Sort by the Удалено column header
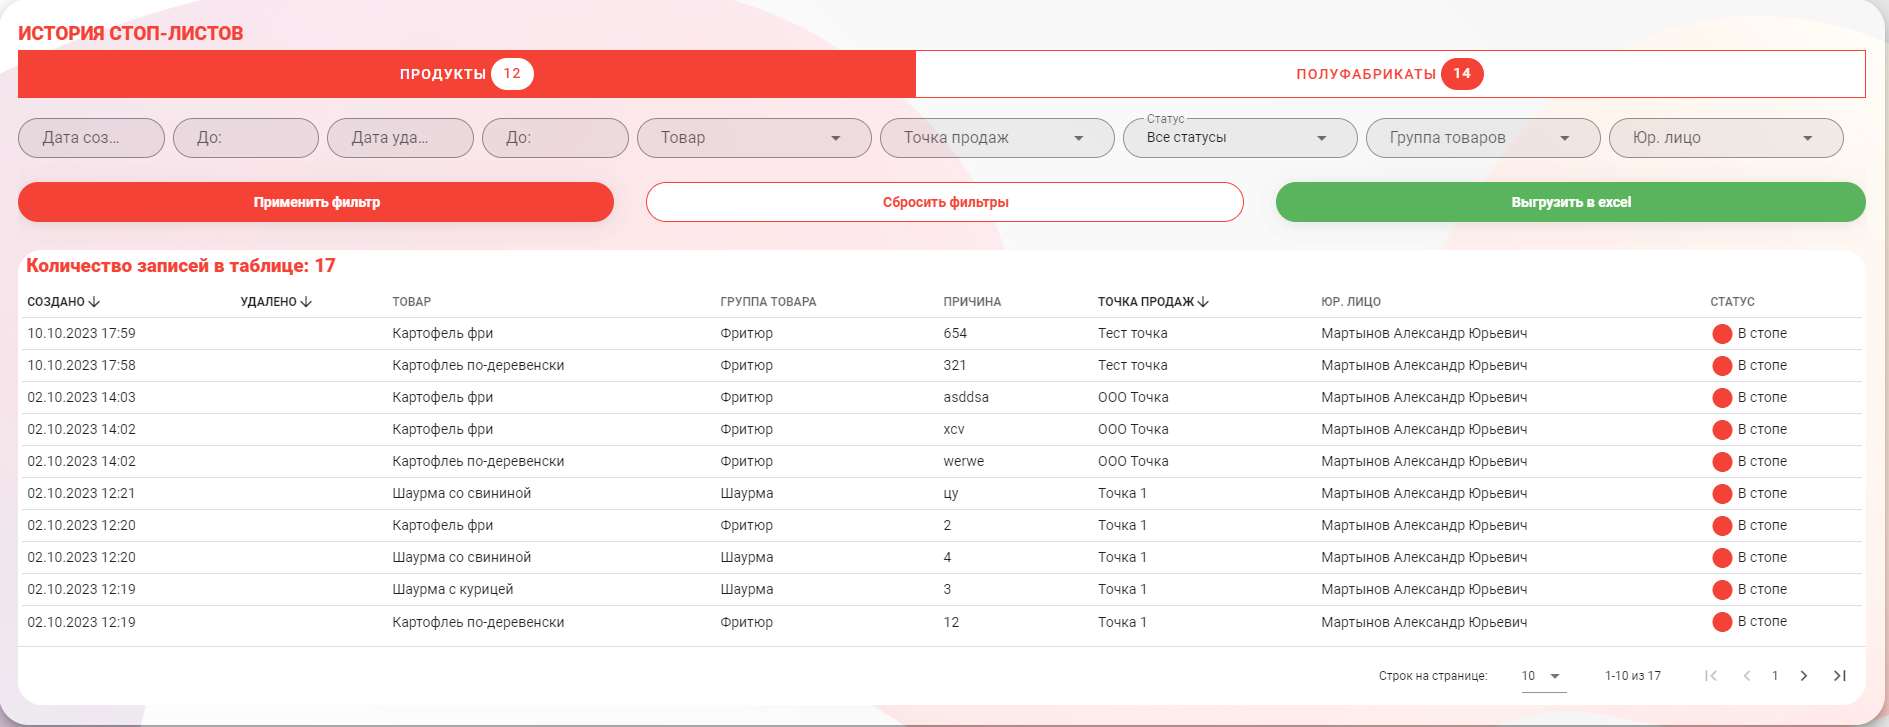1889x727 pixels. click(x=276, y=302)
